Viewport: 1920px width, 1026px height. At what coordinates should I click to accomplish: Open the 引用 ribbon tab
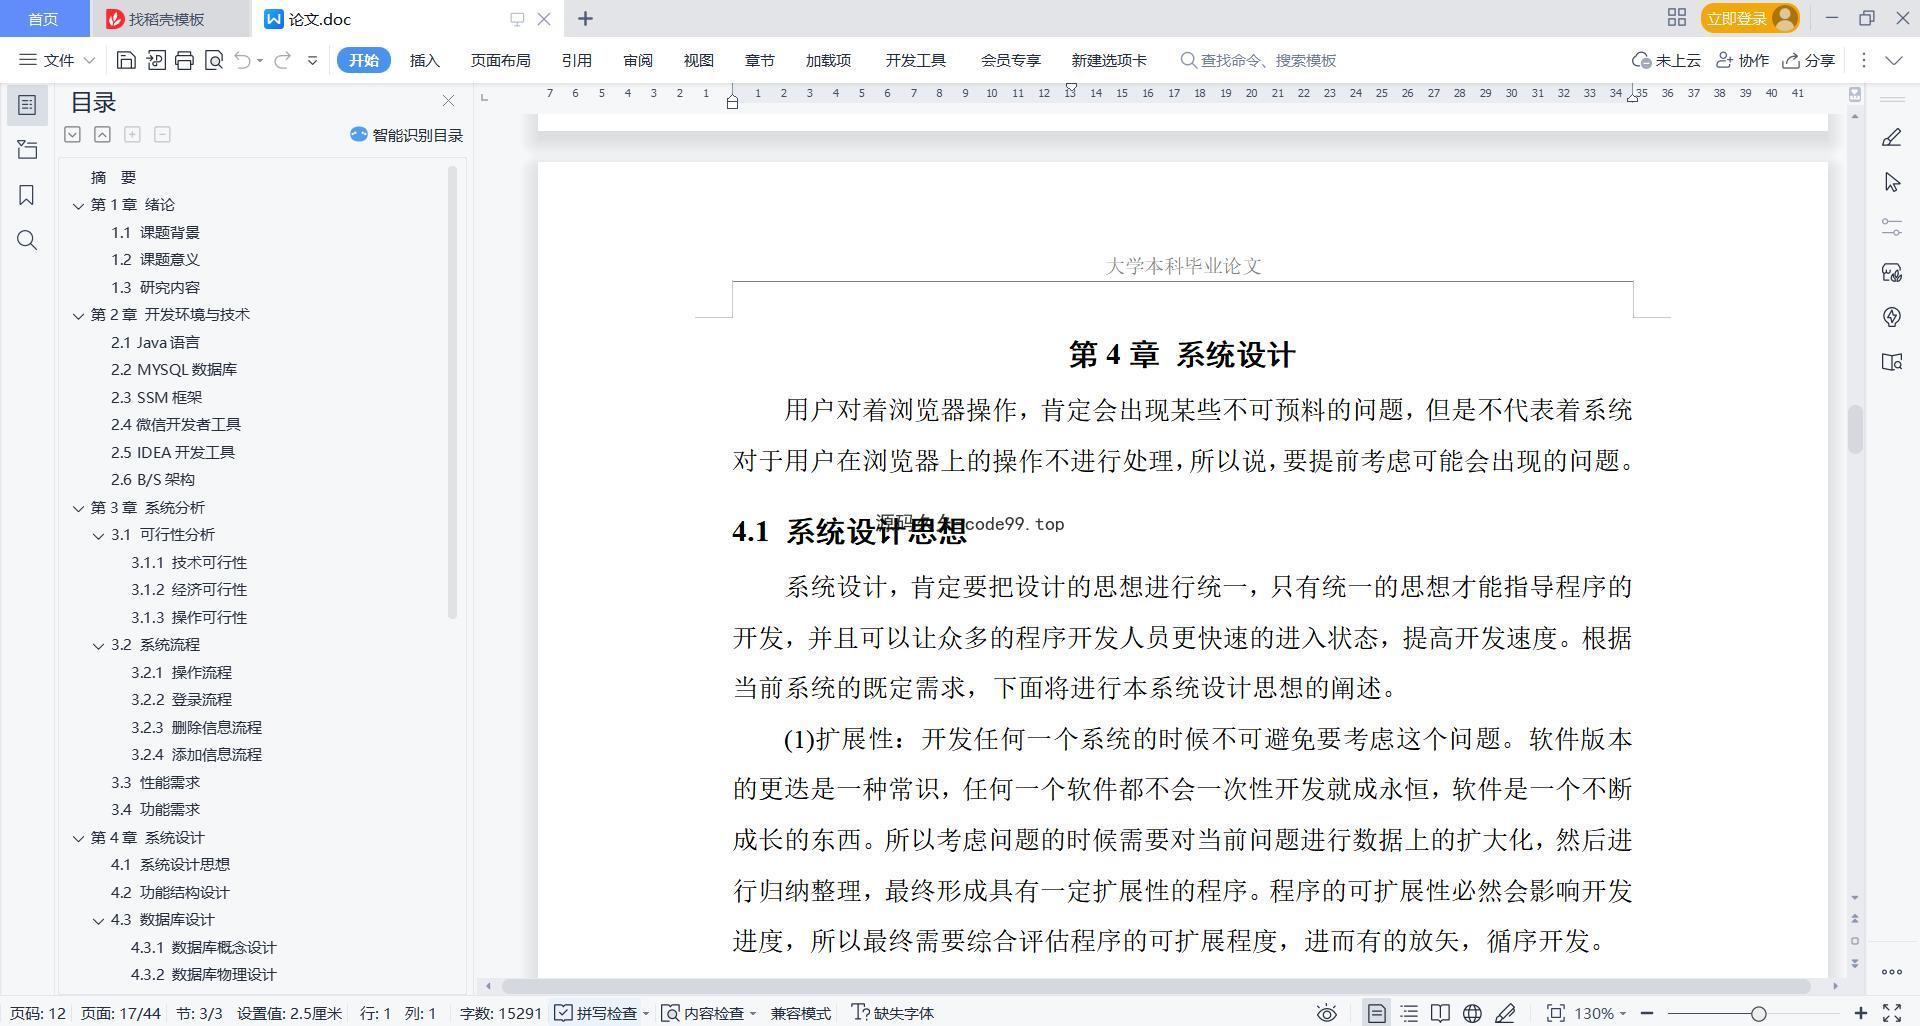point(576,60)
